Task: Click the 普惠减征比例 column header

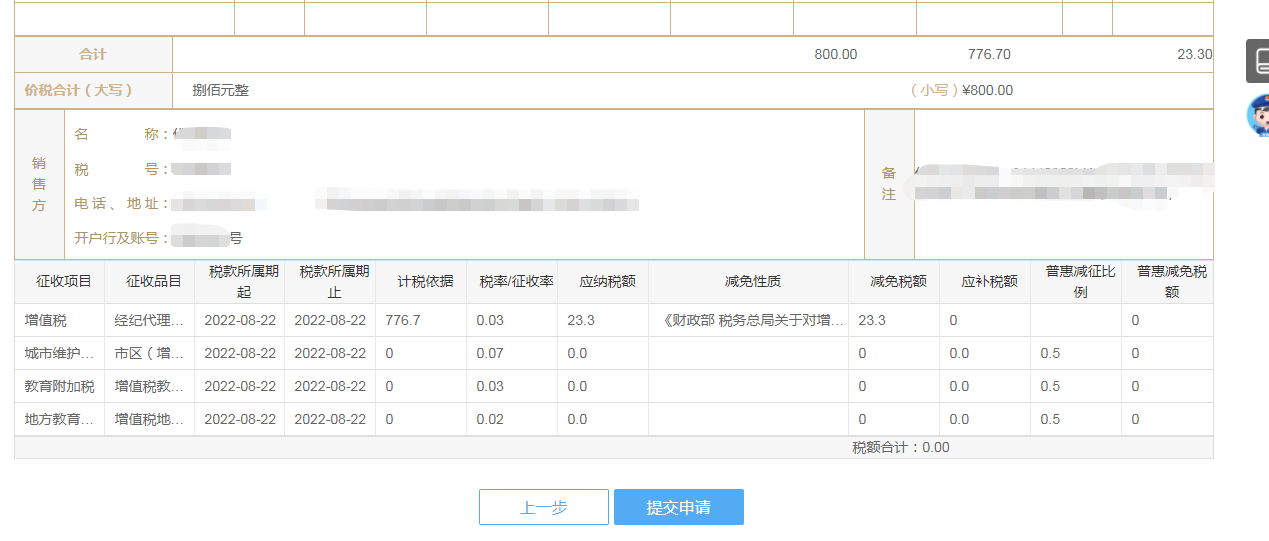Action: point(1076,282)
